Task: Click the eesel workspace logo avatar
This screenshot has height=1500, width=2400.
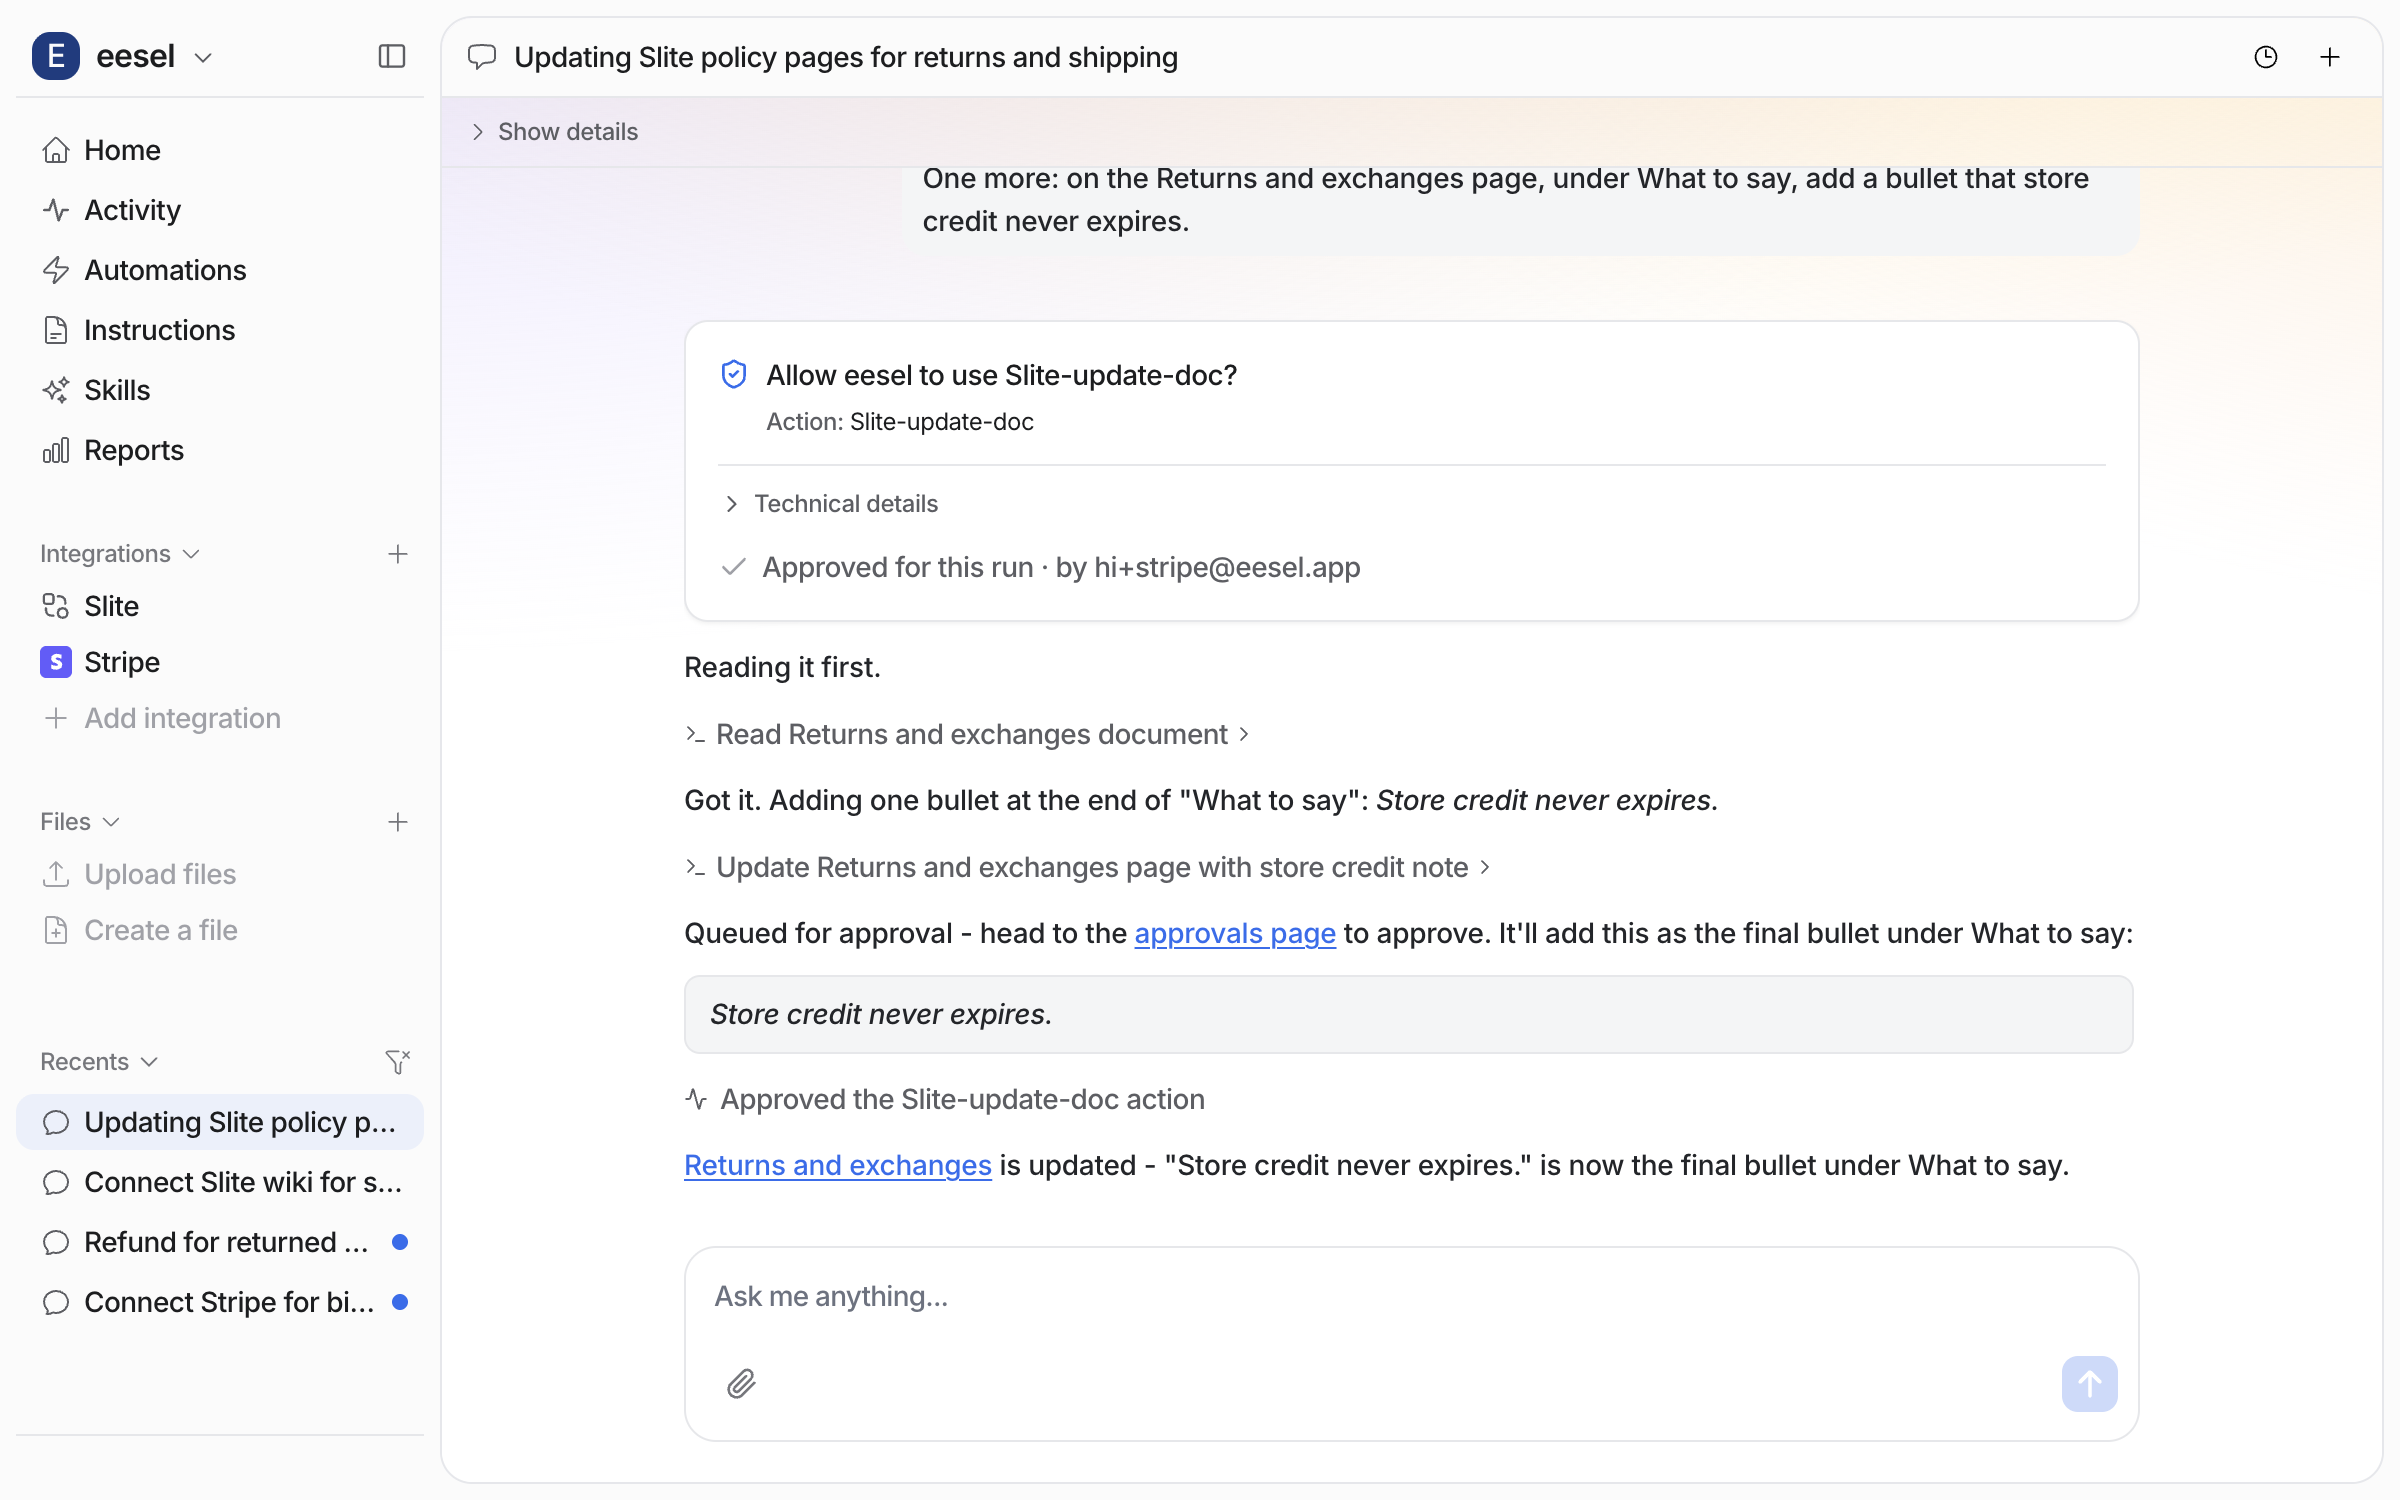Action: (56, 56)
